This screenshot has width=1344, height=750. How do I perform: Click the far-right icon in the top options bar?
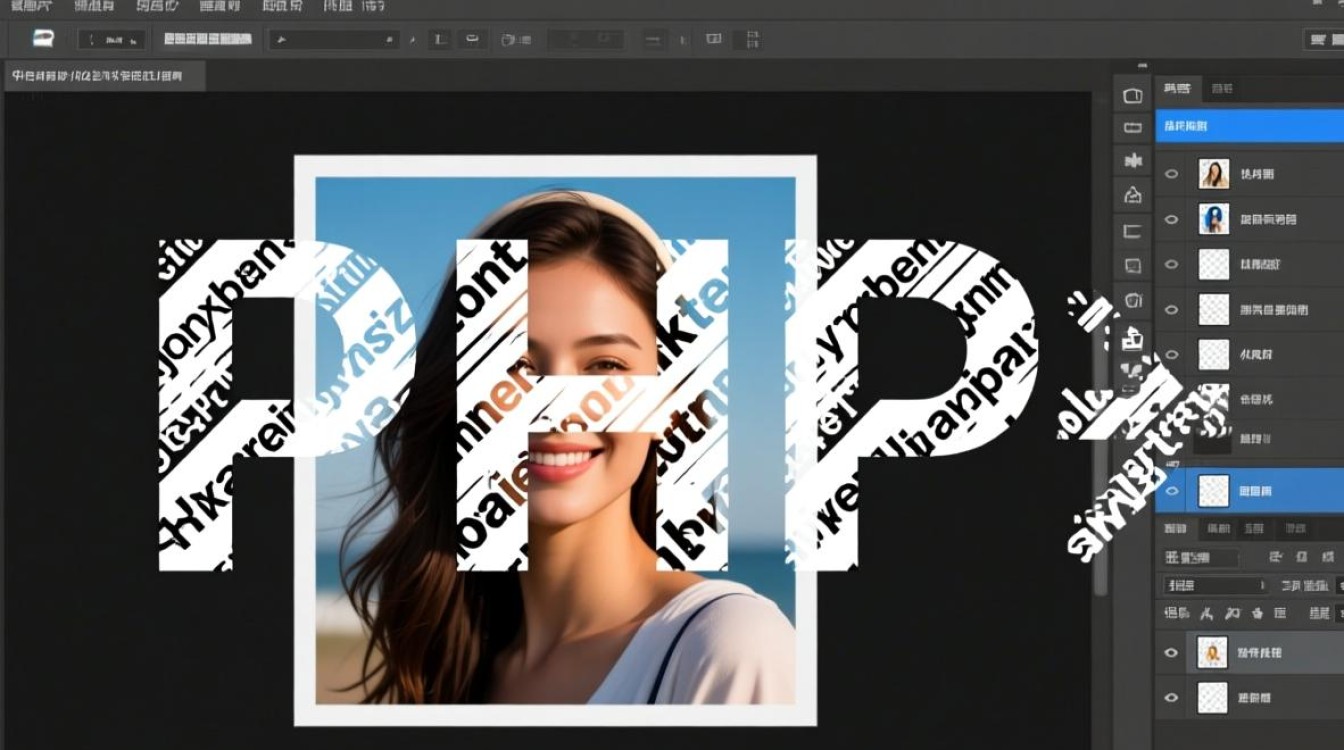click(x=1320, y=40)
